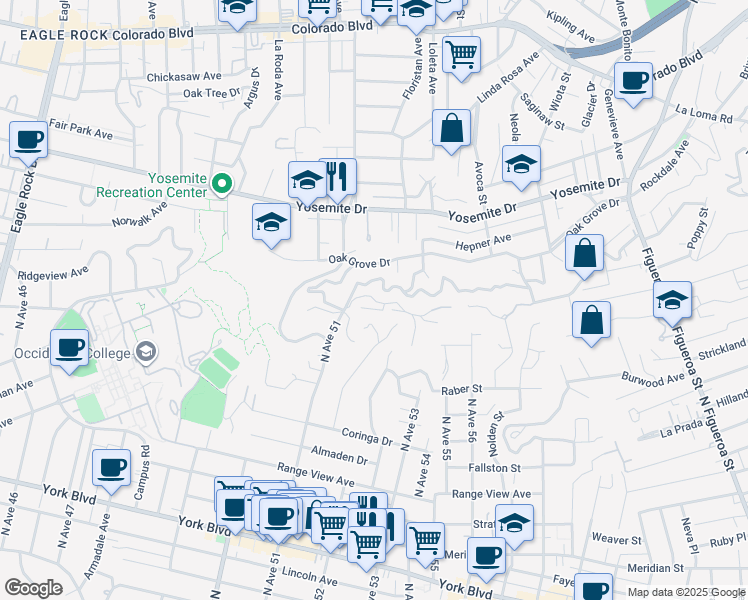Click the cafe marker on Eagle Rock Blvd near Fair Park Ave

coord(29,143)
